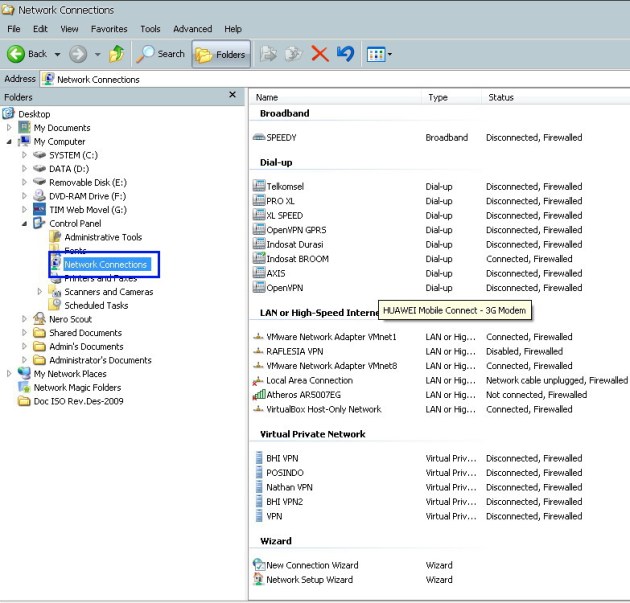Image resolution: width=630 pixels, height=603 pixels.
Task: Open the Forward history dropdown arrow
Action: point(98,54)
